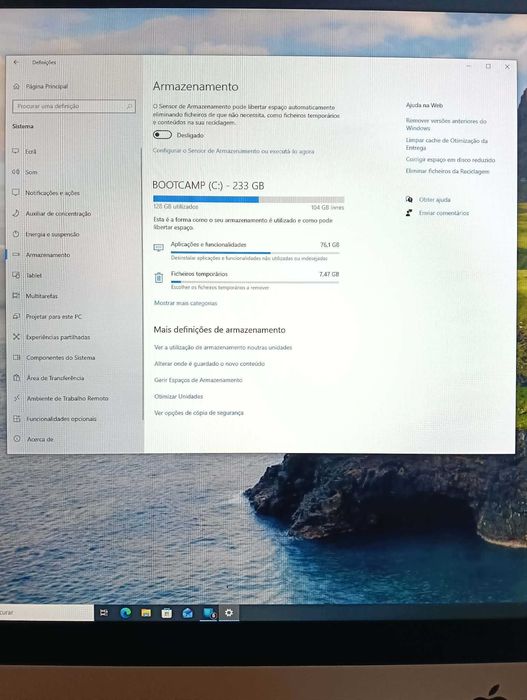Click the 104 GB livres text
This screenshot has width=527, height=700.
(327, 208)
